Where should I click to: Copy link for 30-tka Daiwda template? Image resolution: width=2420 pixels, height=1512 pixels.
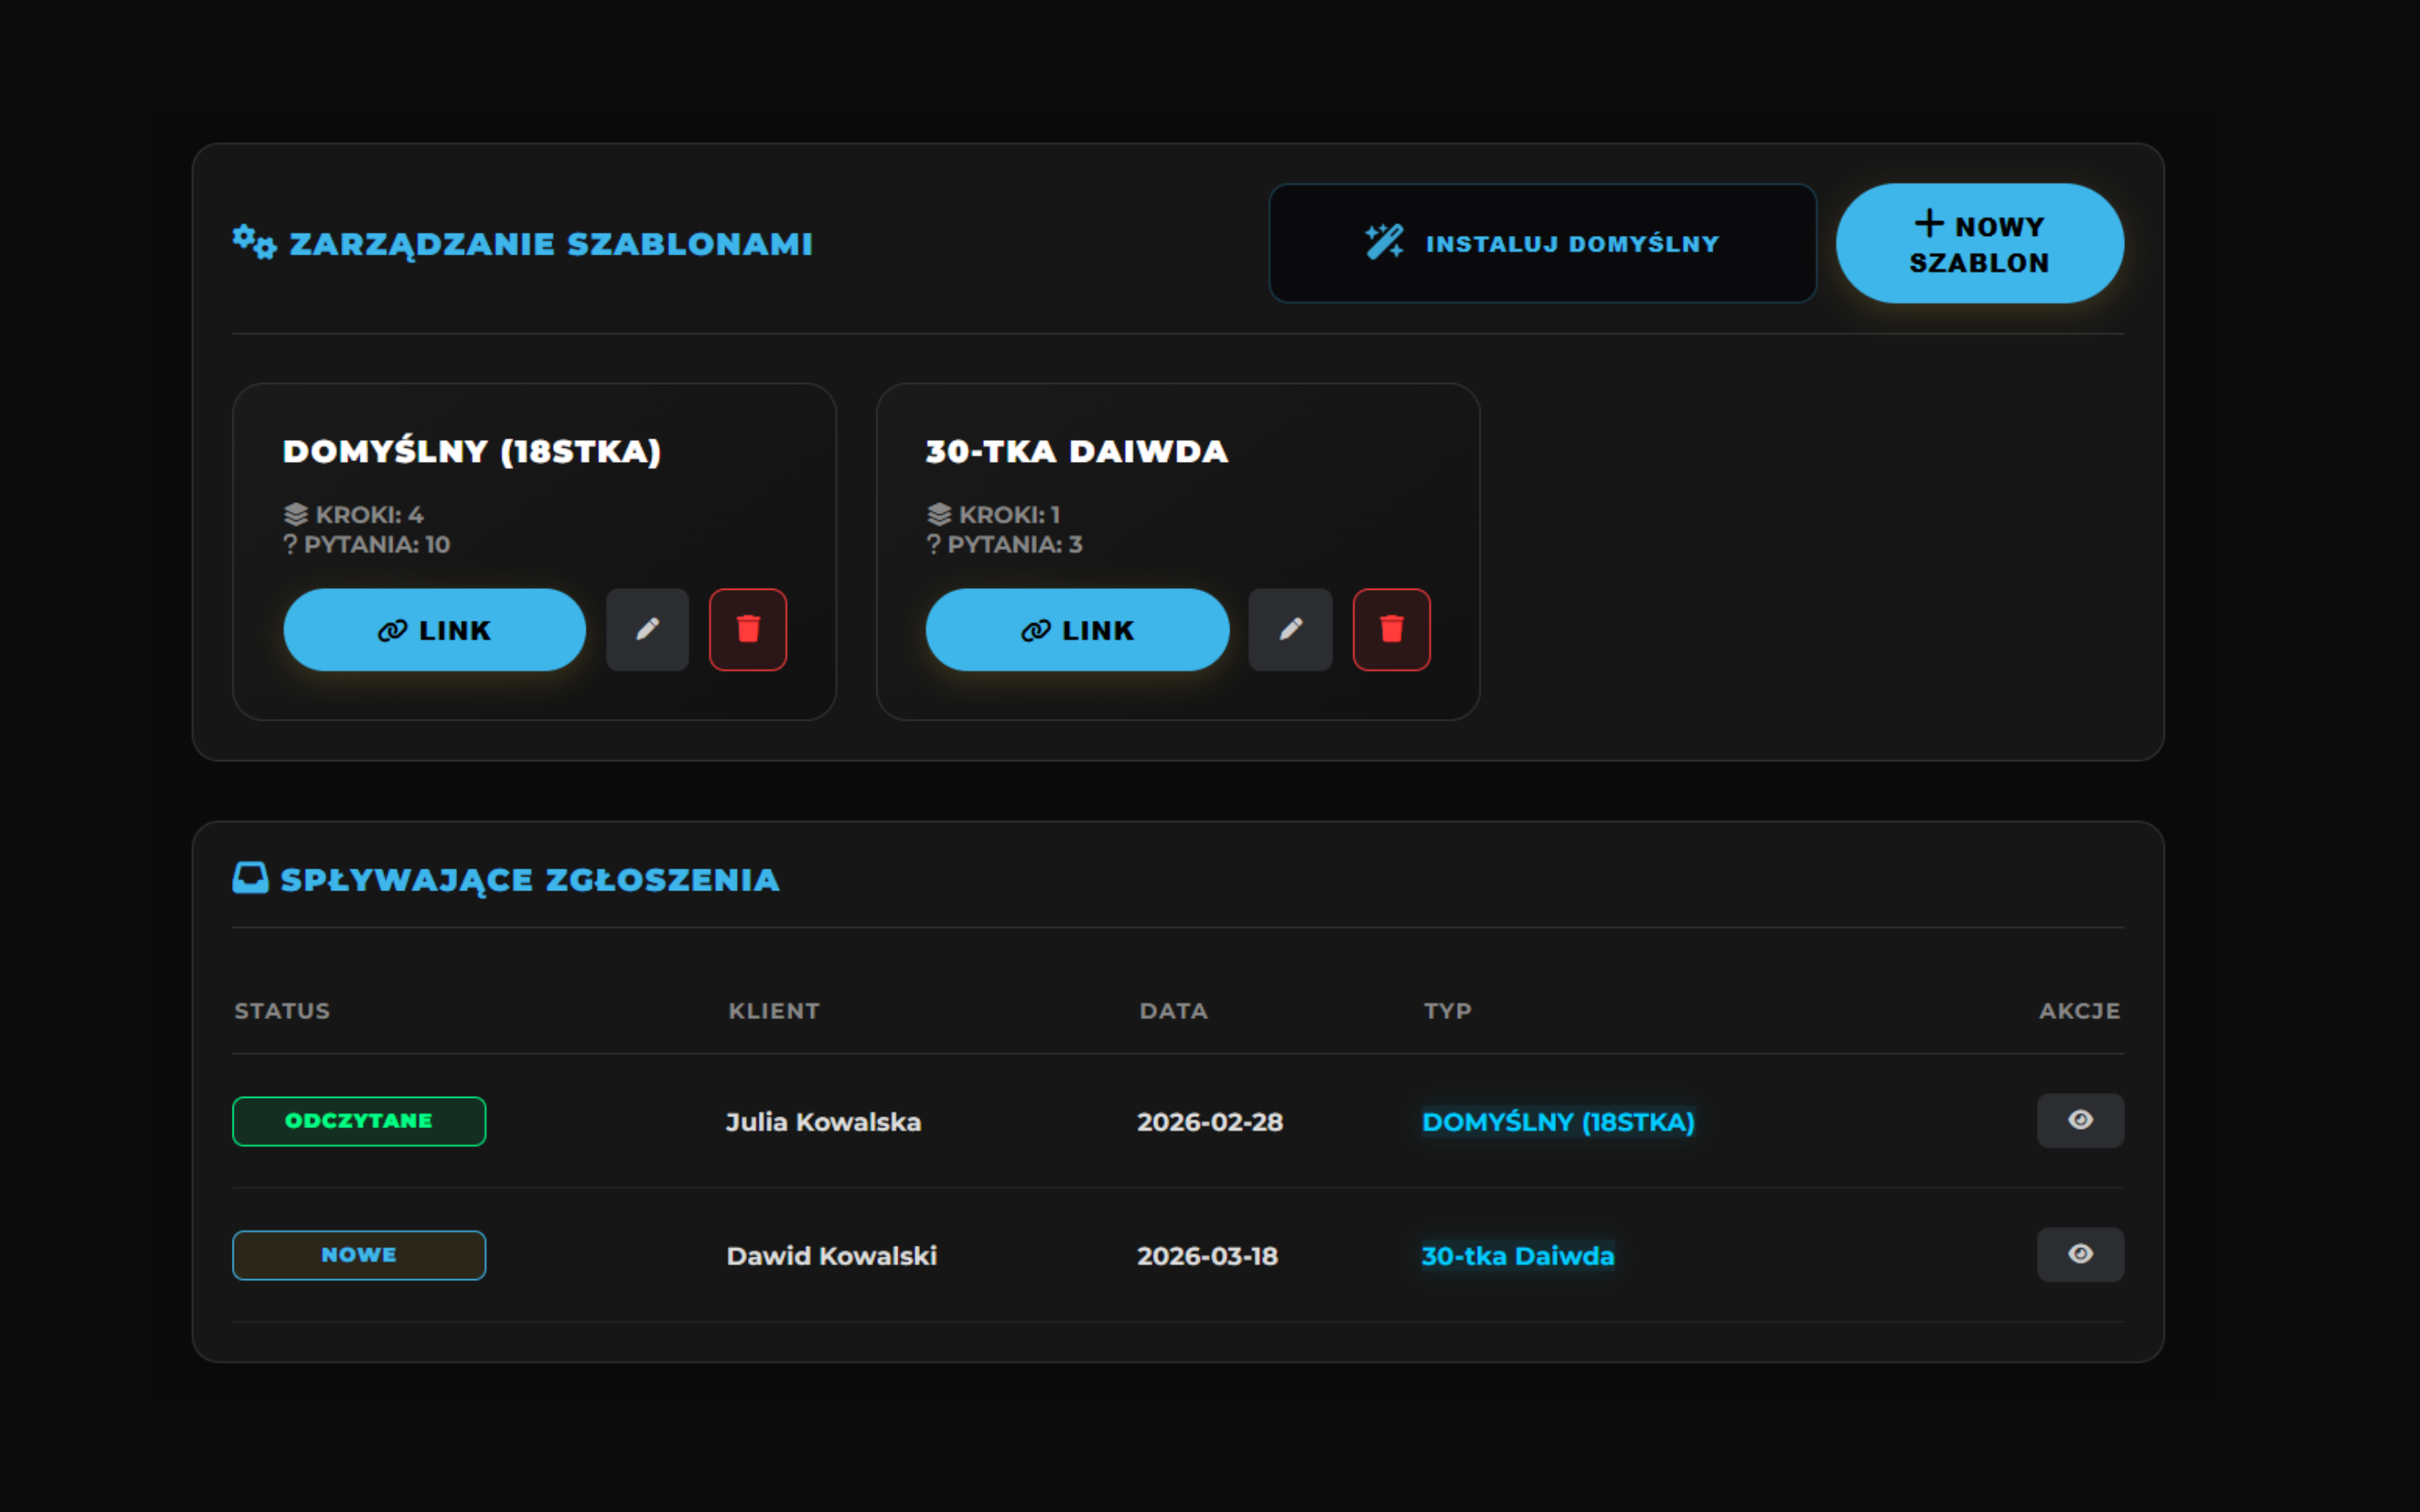1077,630
